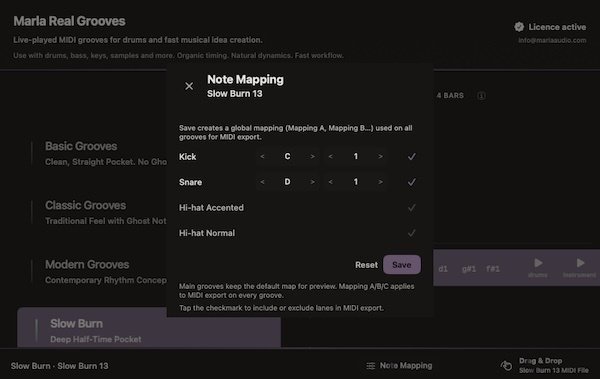Click the Hi-hat Accented label

(211, 207)
